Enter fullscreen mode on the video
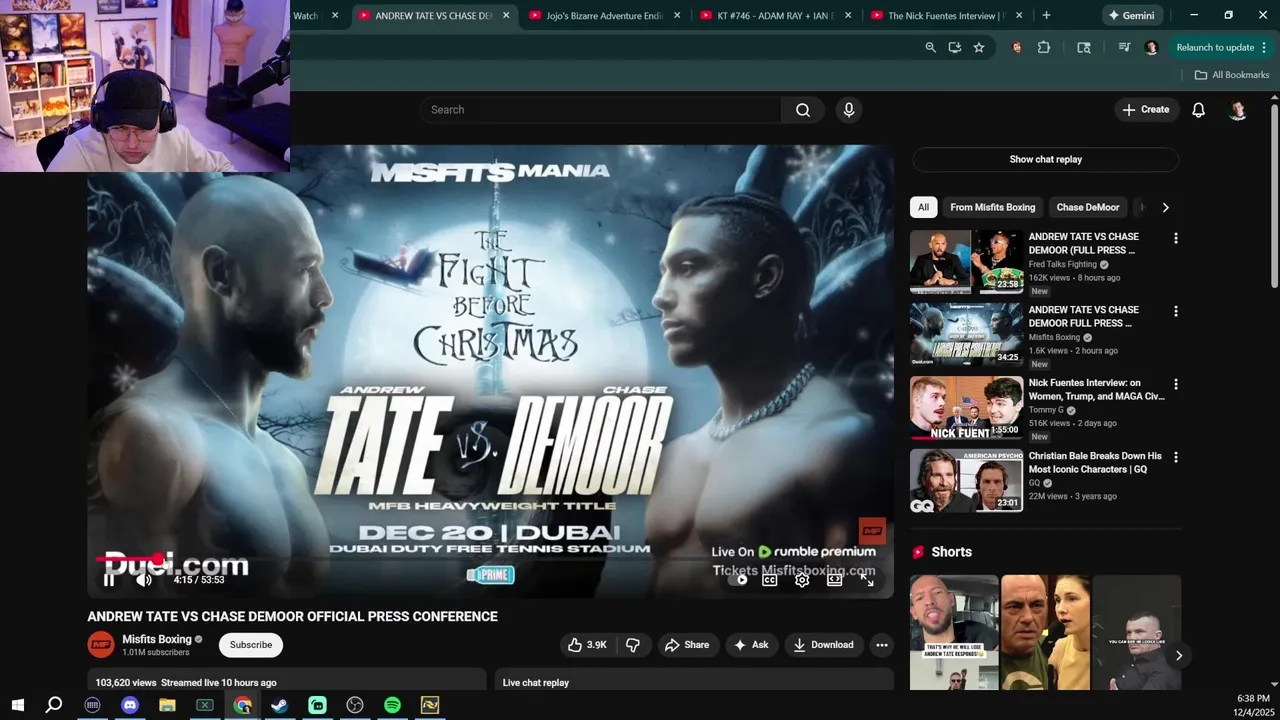 click(867, 580)
